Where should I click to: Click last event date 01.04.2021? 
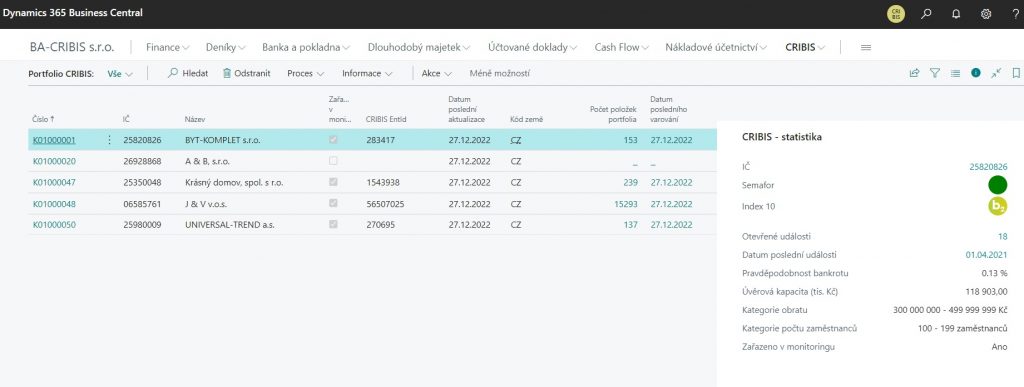point(986,255)
